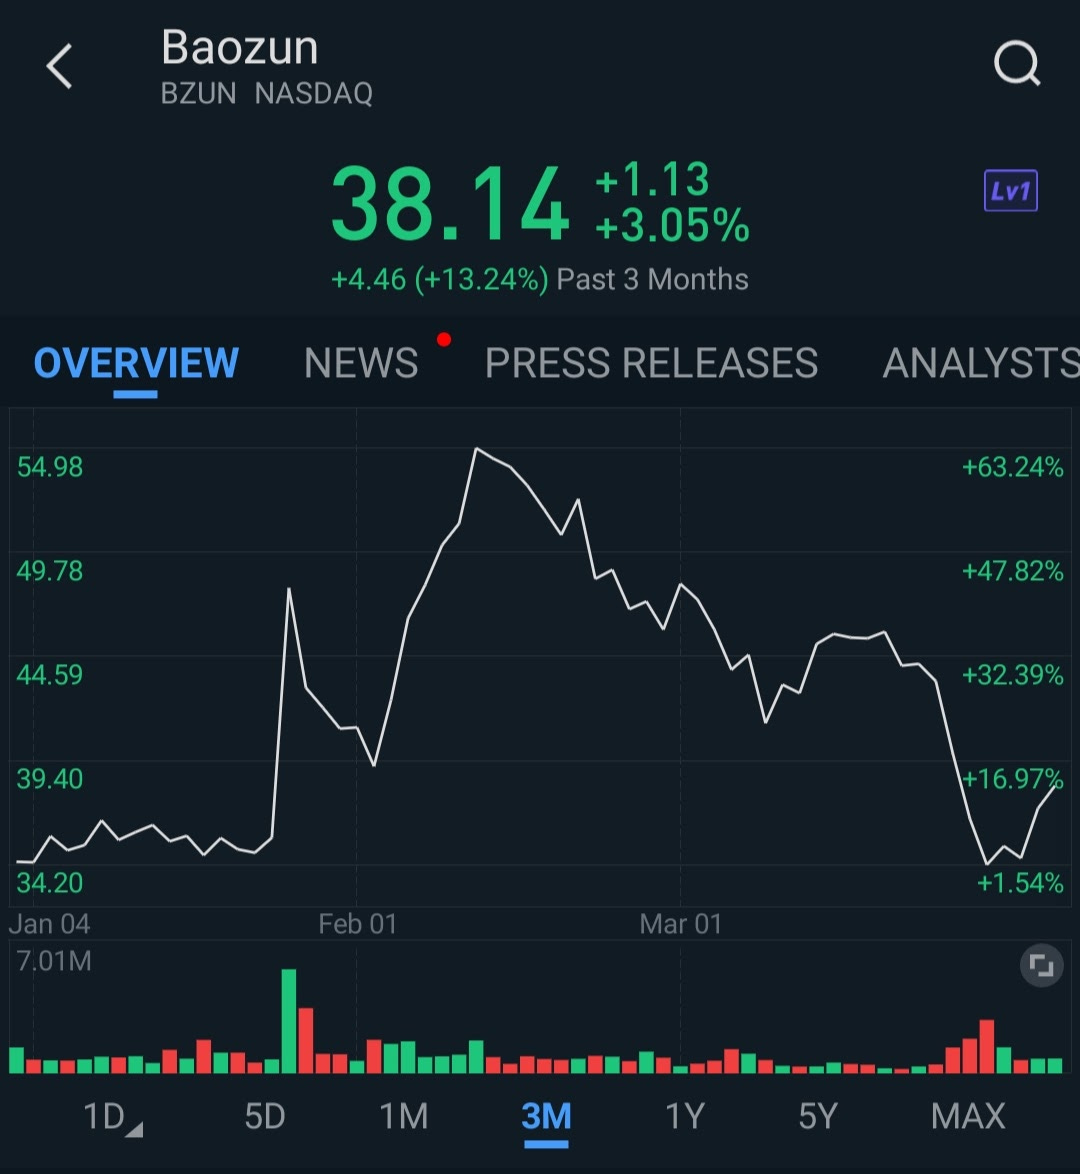Tap the Past 3 Months change line

point(539,279)
